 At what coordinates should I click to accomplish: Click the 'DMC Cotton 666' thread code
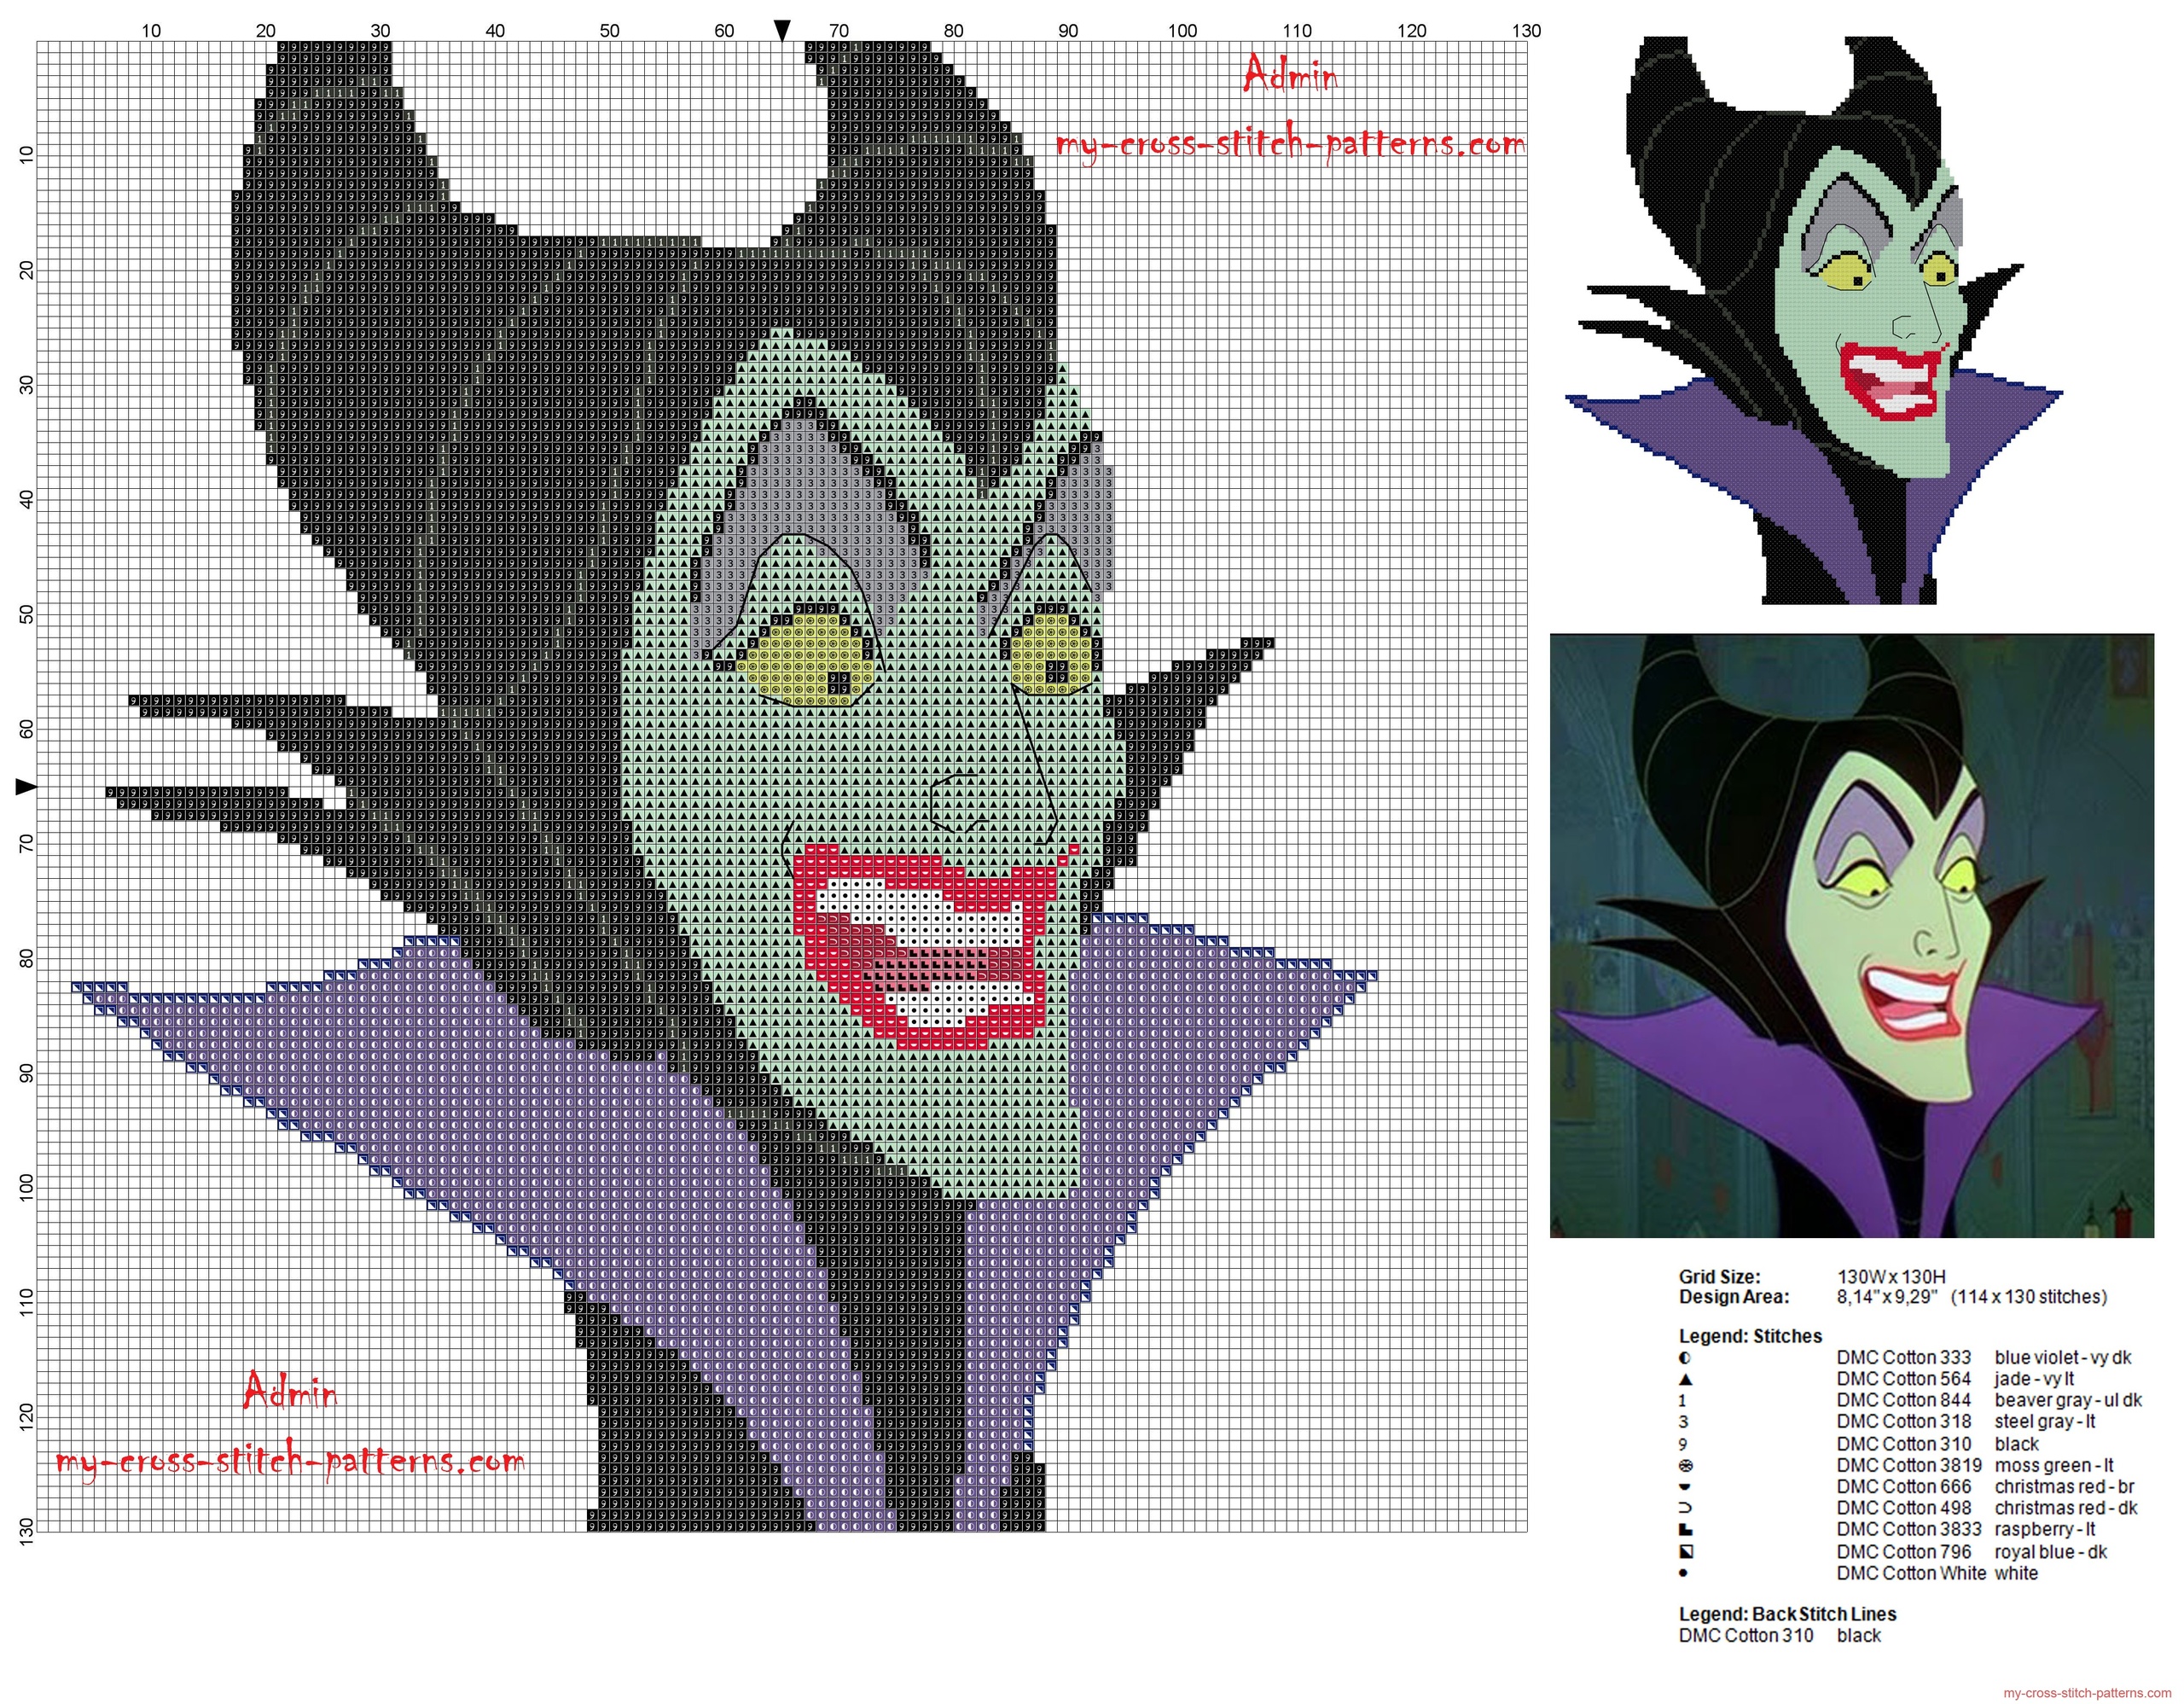[1904, 1487]
